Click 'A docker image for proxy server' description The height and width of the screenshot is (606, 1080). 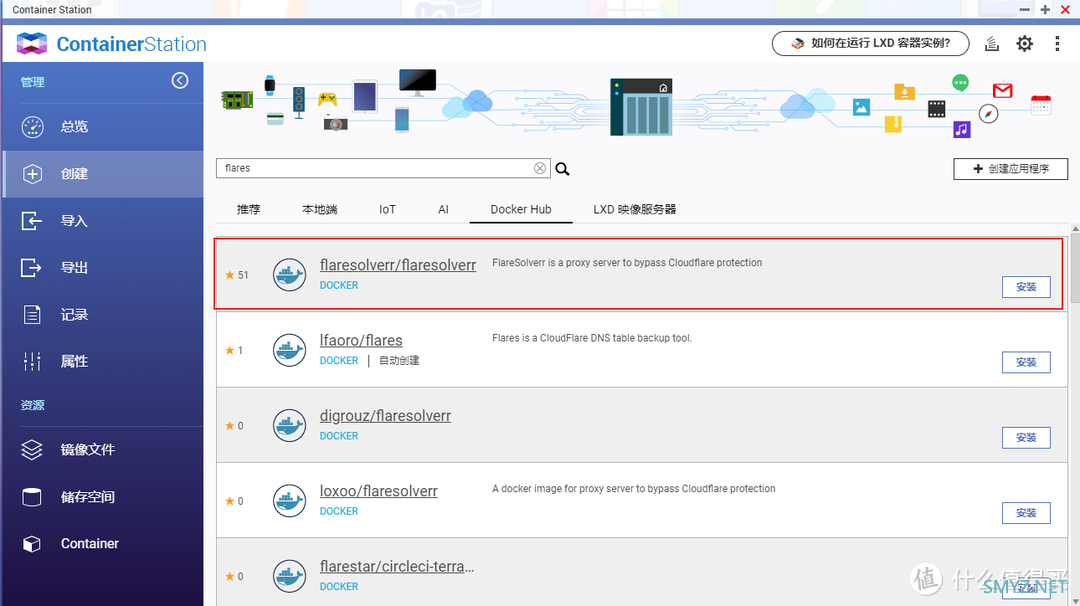tap(634, 488)
